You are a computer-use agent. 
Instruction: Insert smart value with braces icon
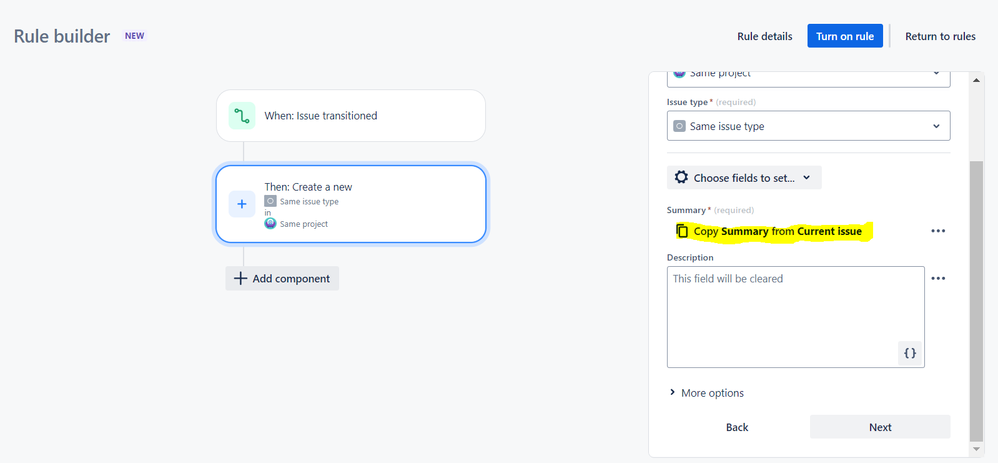click(909, 353)
